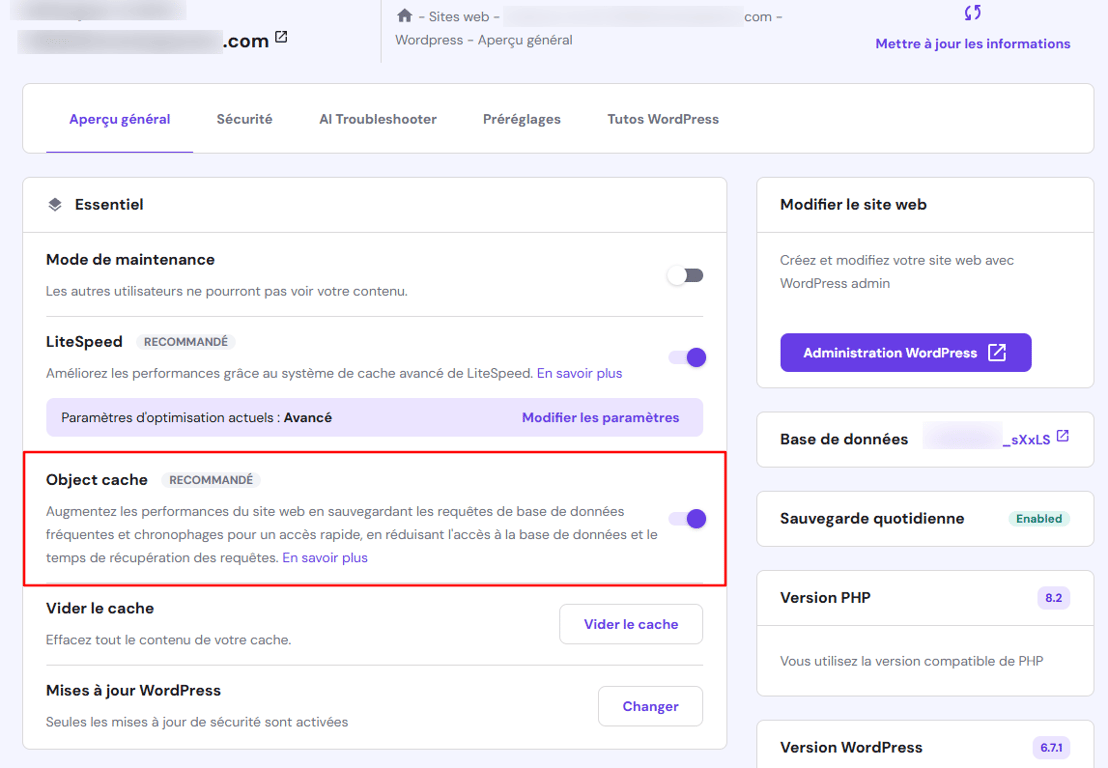Screen dimensions: 1108x768
Task: Disable the LiteSpeed toggle
Action: (x=686, y=357)
